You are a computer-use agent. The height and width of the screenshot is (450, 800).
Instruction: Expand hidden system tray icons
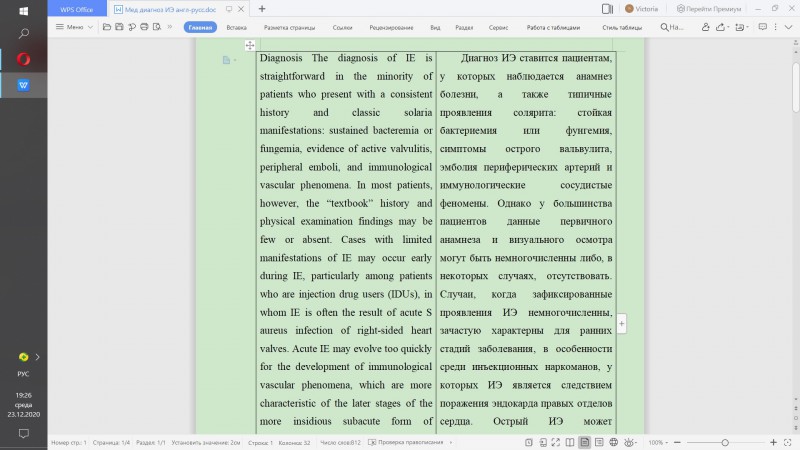37,357
